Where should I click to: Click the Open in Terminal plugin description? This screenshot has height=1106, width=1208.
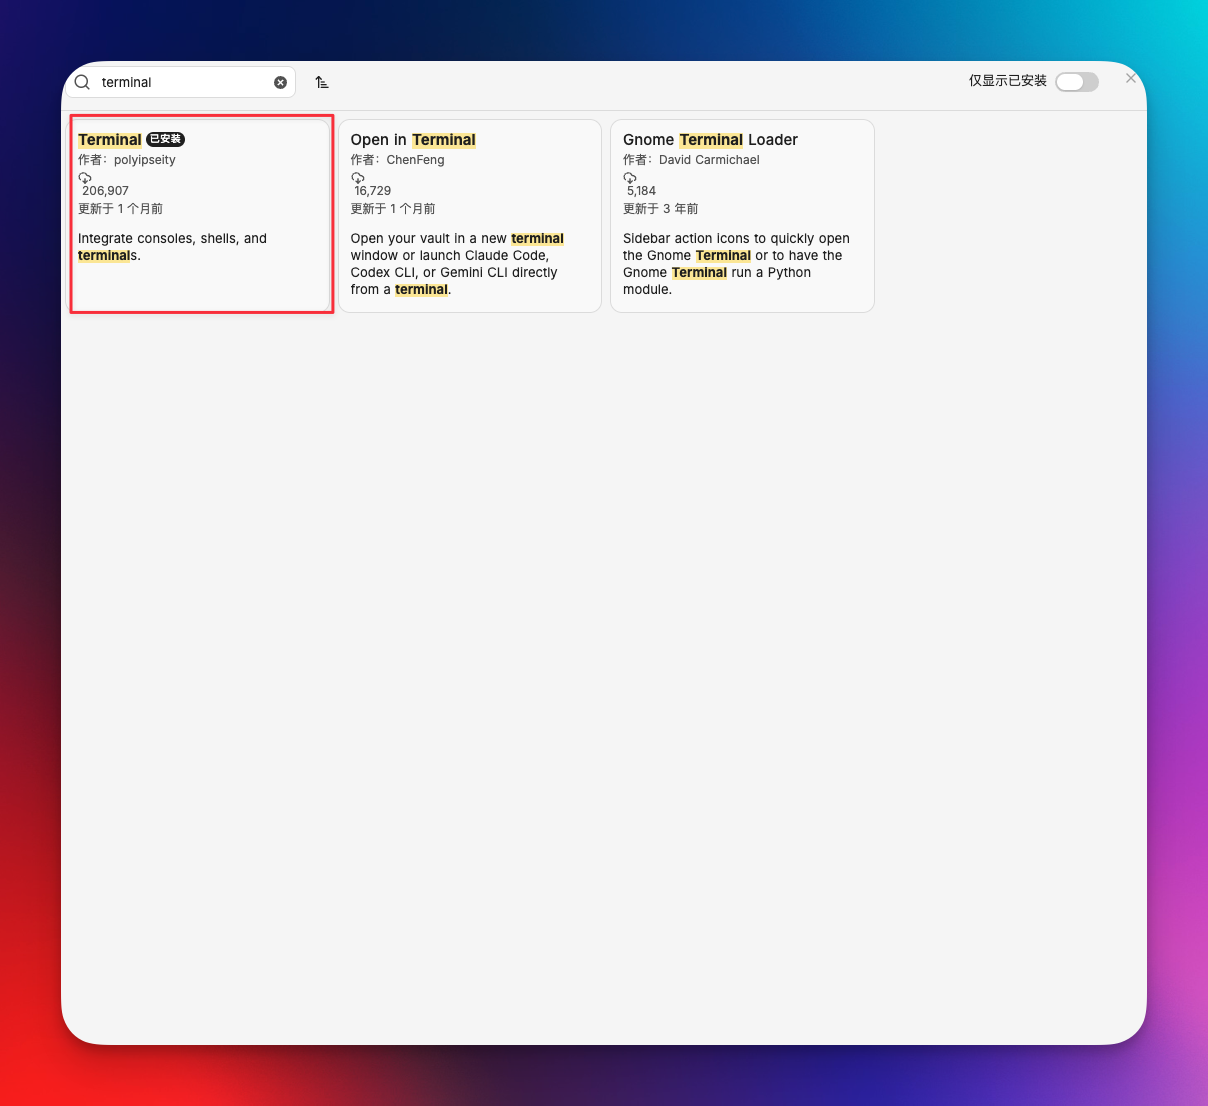(x=456, y=264)
